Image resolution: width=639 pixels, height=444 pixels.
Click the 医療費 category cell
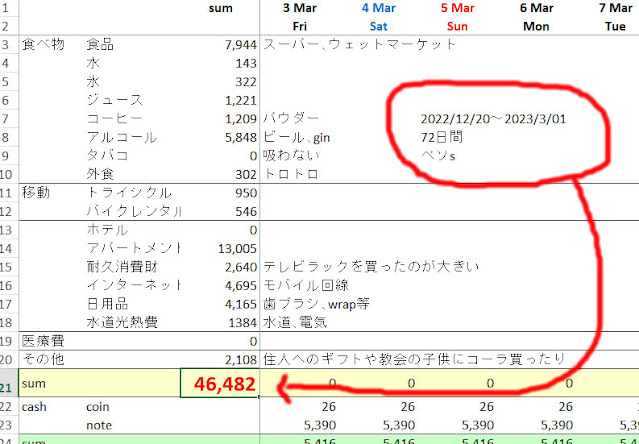[x=43, y=341]
